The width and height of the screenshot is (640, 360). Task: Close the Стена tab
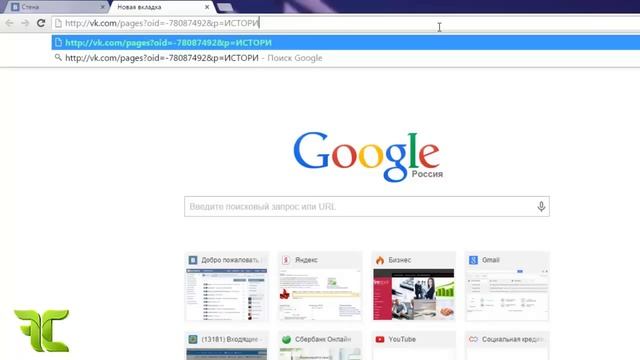click(102, 7)
